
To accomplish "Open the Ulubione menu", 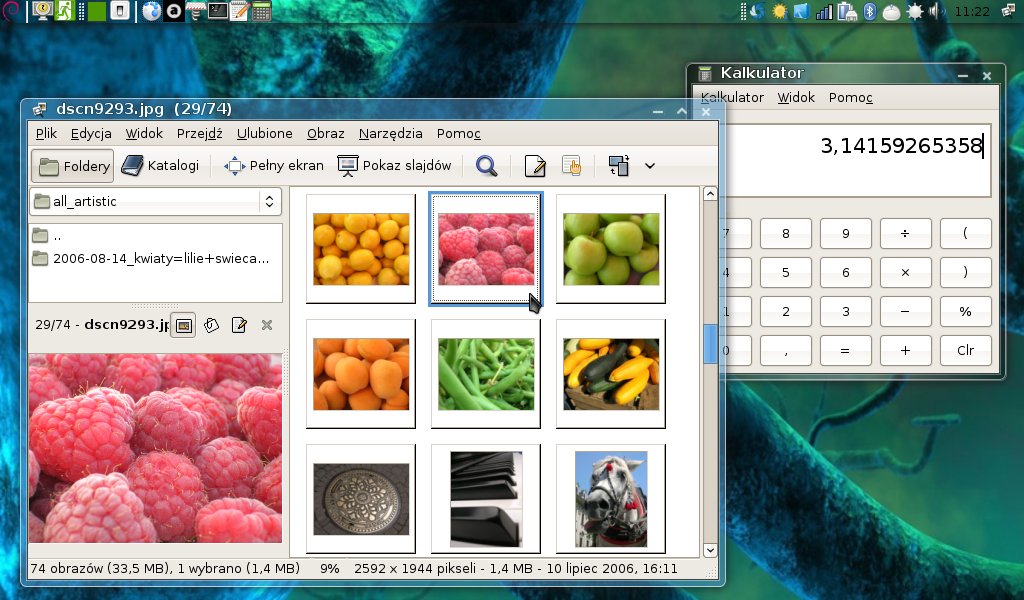I will (264, 134).
